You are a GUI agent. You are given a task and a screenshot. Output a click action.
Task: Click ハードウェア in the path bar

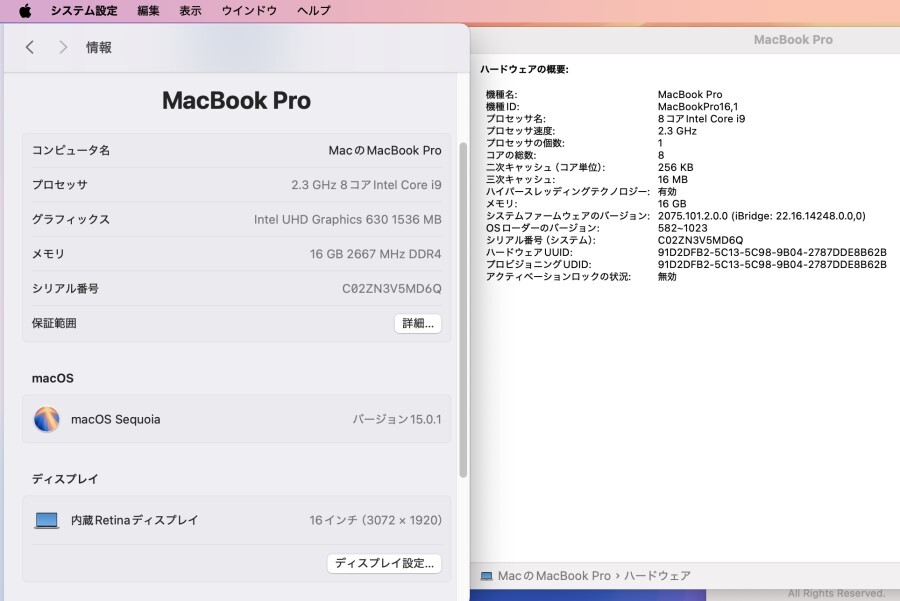click(x=657, y=576)
